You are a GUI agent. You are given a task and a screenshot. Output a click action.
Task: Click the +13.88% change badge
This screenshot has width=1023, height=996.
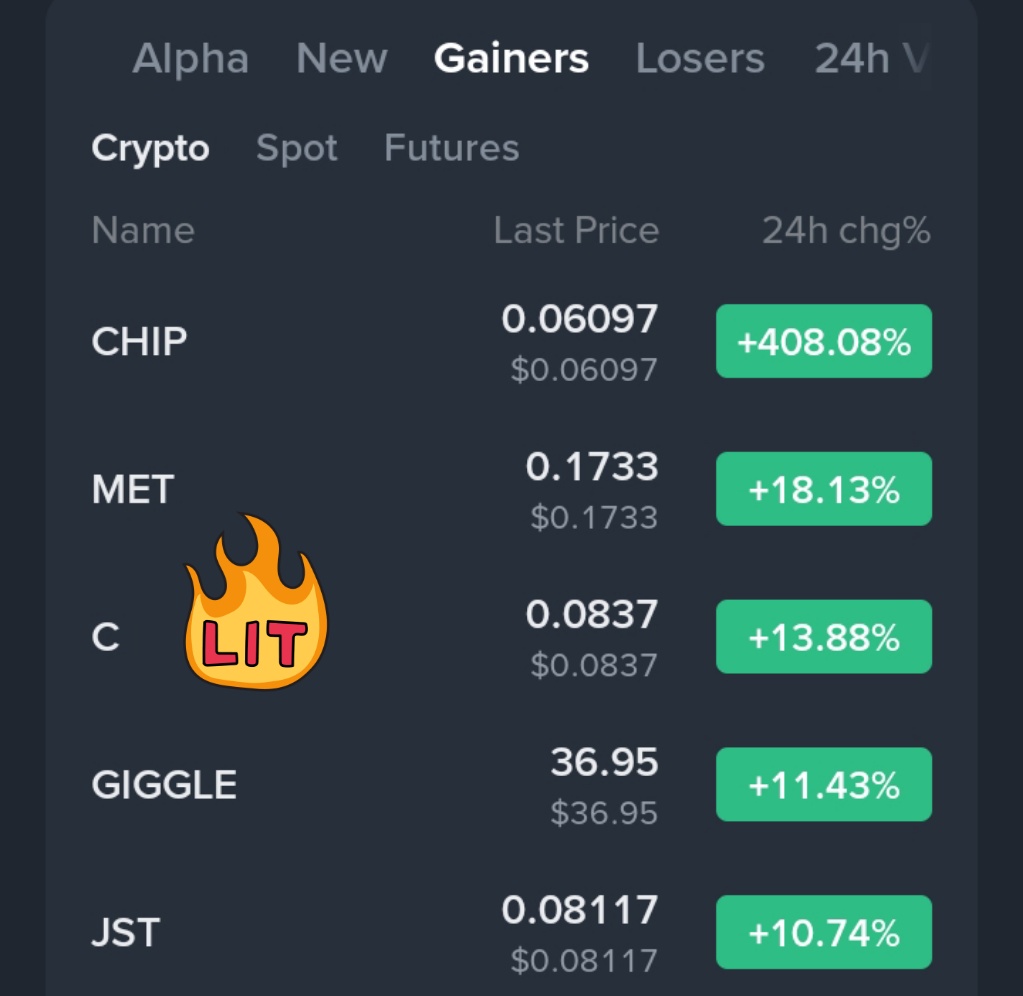pyautogui.click(x=823, y=637)
